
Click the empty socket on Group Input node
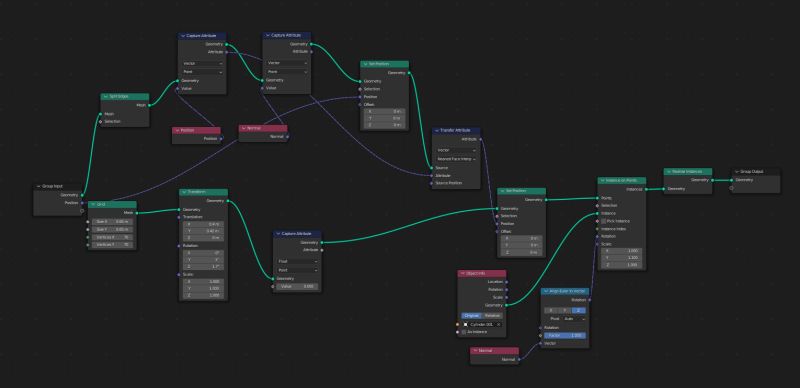(x=82, y=211)
